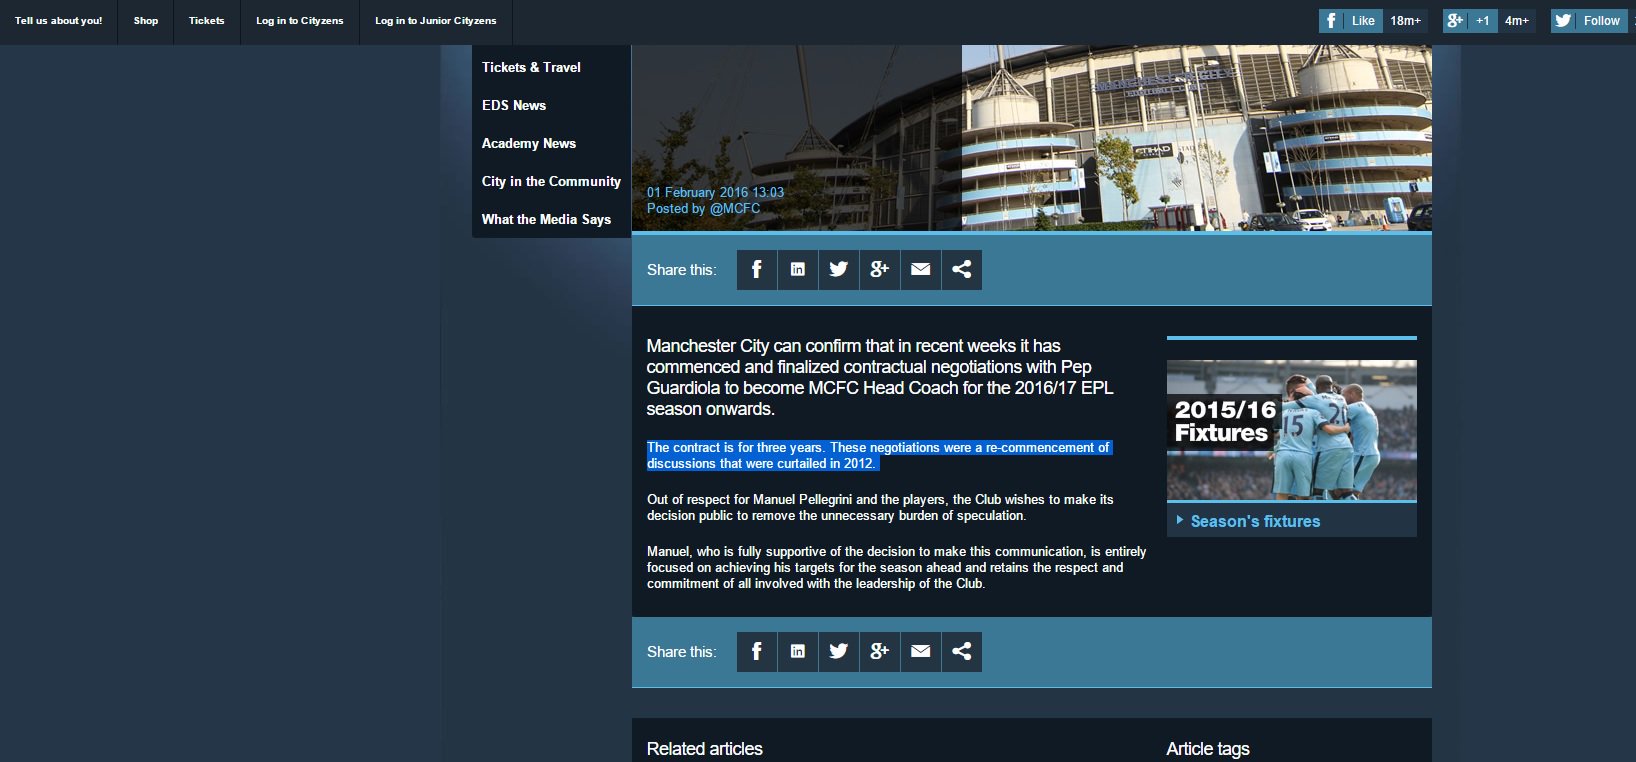Select Tickets & Travel in sidebar menu
The height and width of the screenshot is (762, 1636).
pyautogui.click(x=531, y=67)
